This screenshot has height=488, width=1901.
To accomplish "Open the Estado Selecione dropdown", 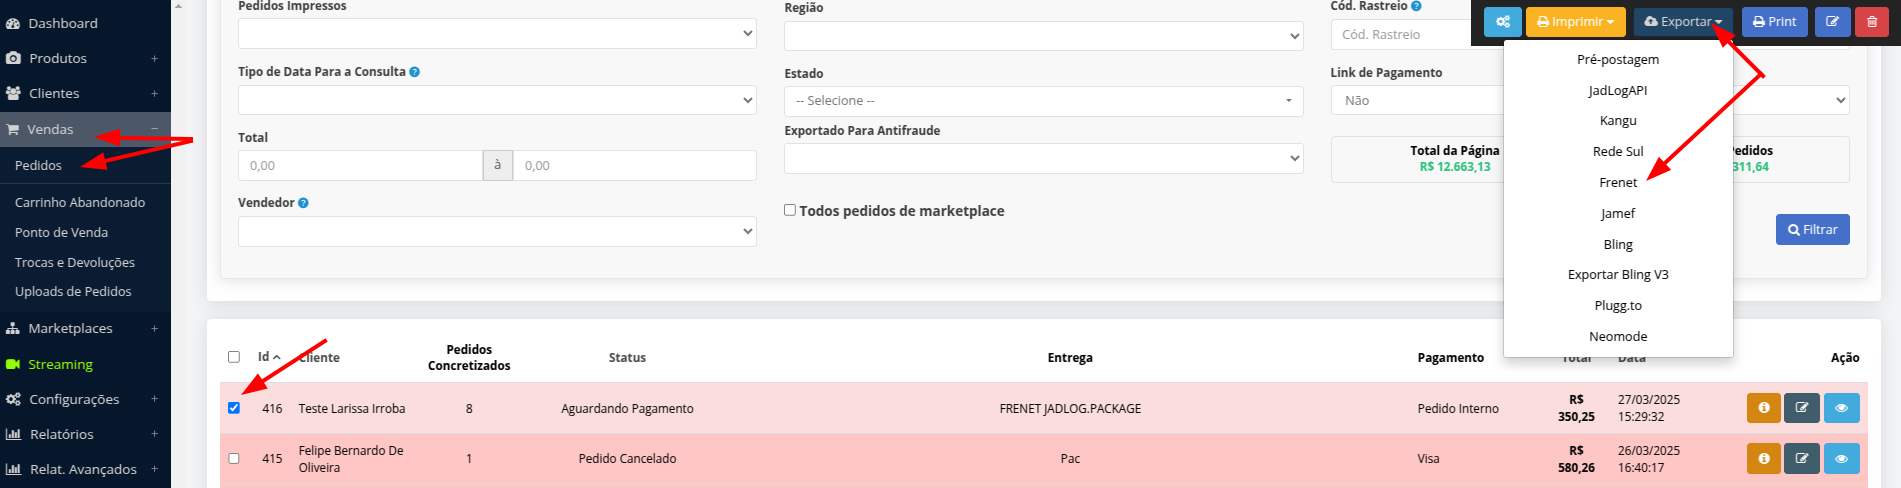I will click(x=1042, y=101).
